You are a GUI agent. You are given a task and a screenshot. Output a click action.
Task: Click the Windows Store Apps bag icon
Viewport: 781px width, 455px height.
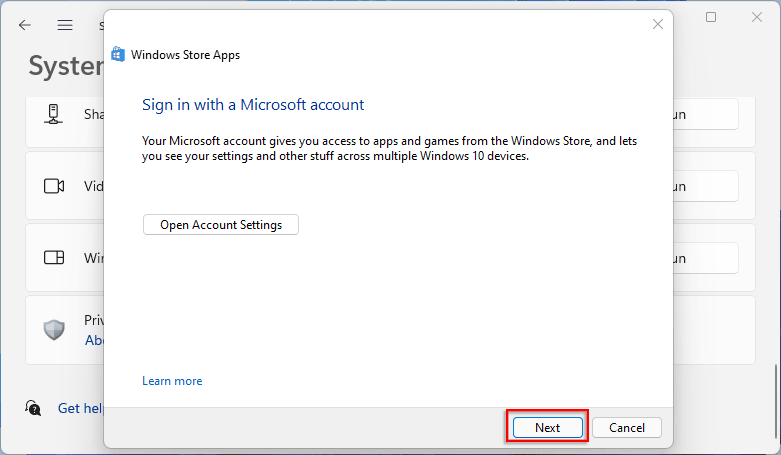(x=118, y=55)
